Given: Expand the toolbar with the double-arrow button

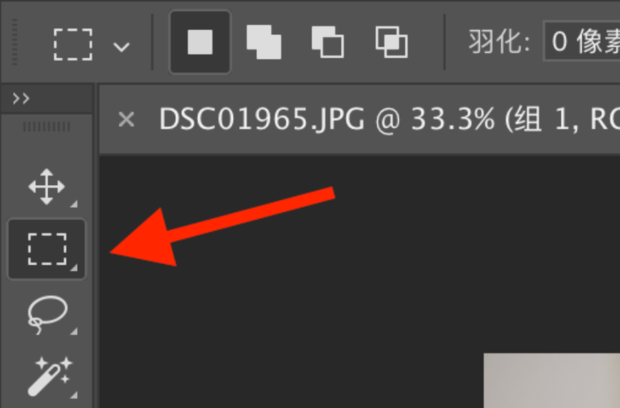Looking at the screenshot, I should pyautogui.click(x=21, y=98).
